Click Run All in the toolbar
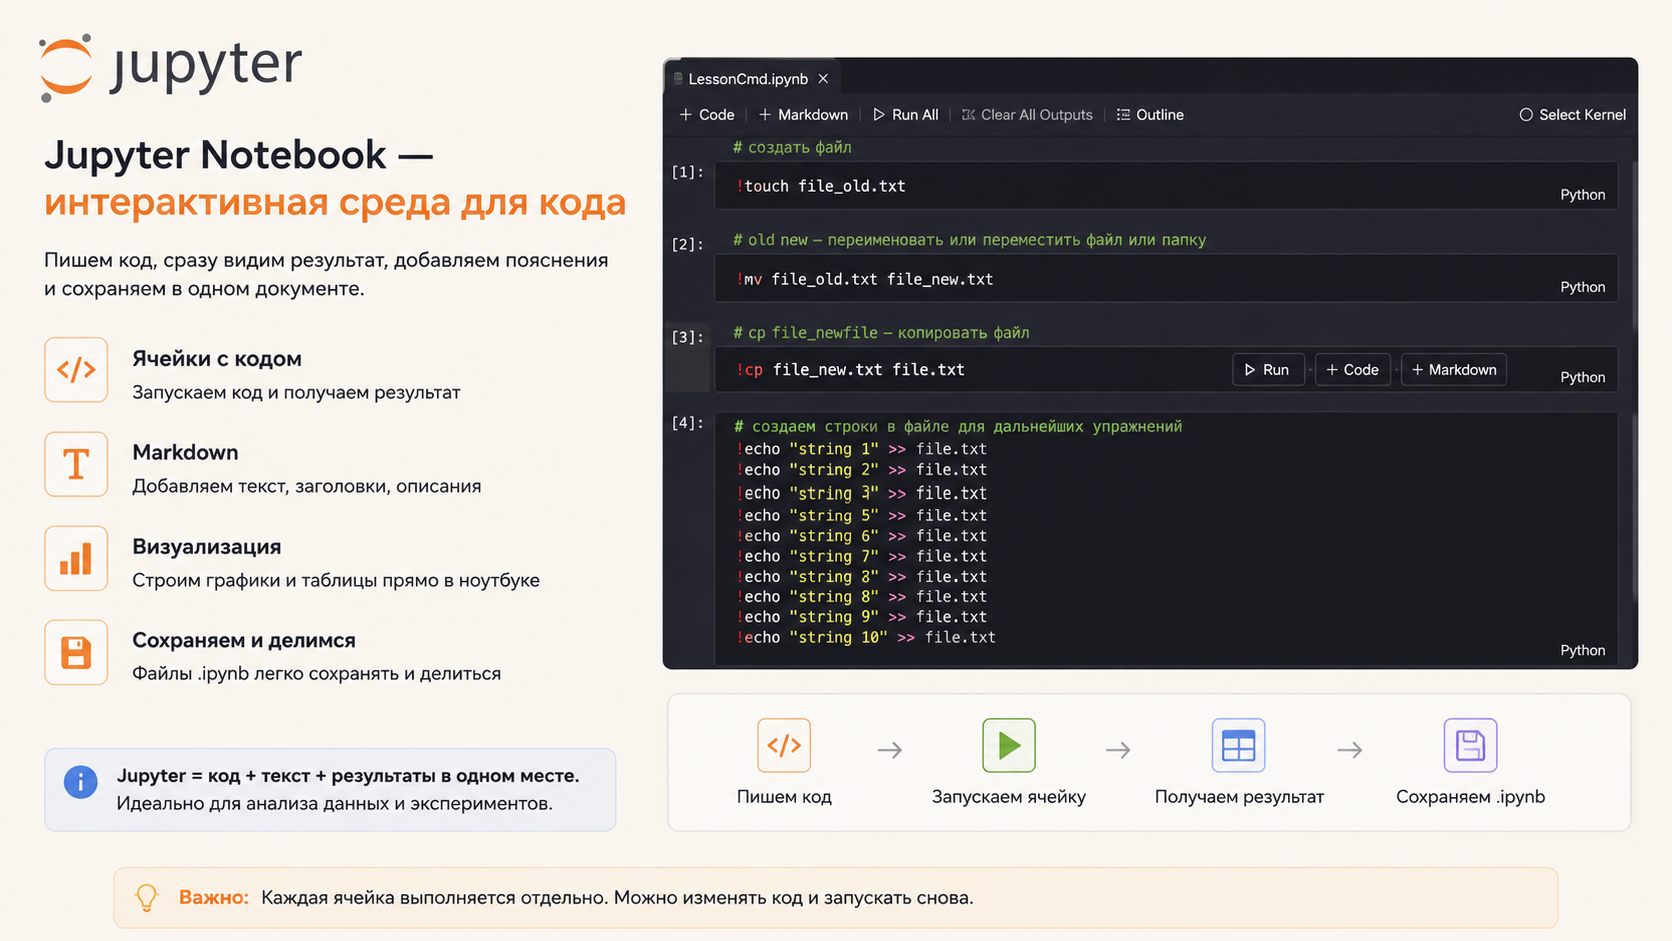 pos(905,115)
